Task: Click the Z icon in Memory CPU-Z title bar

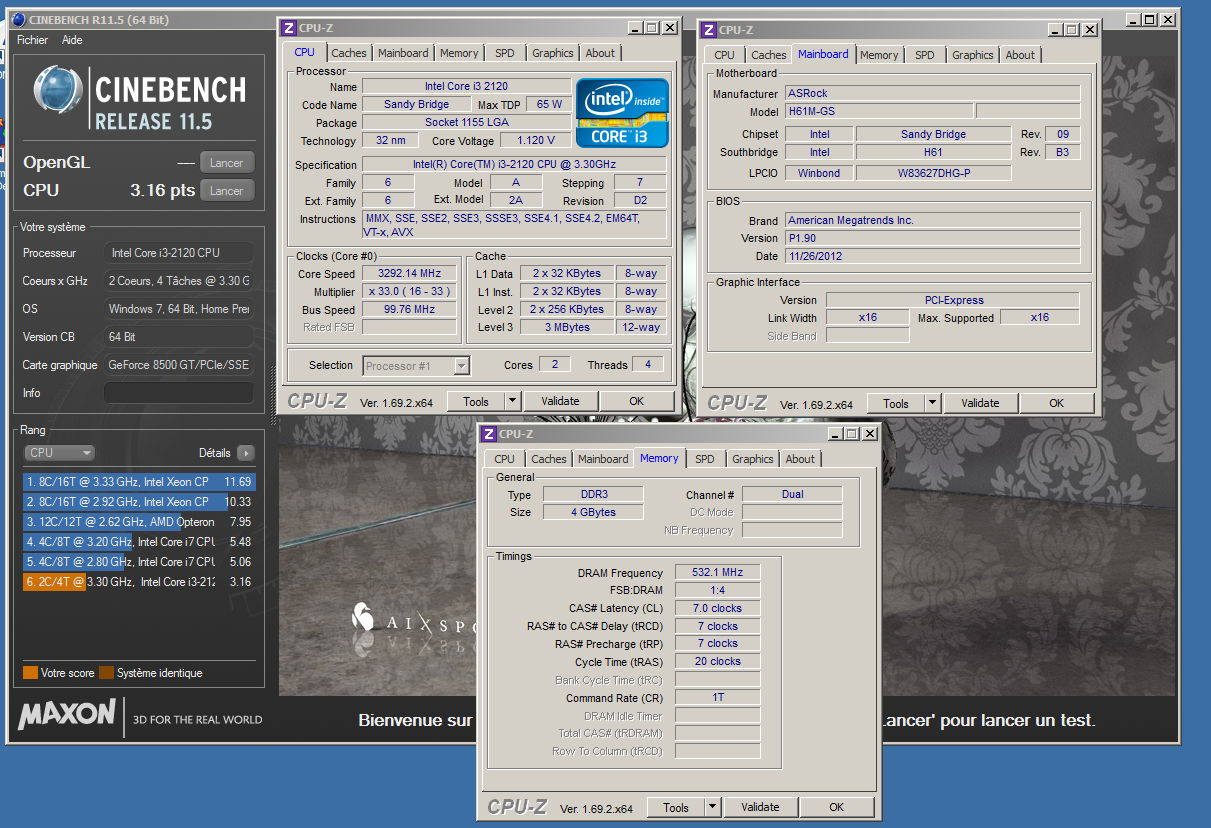Action: [489, 434]
